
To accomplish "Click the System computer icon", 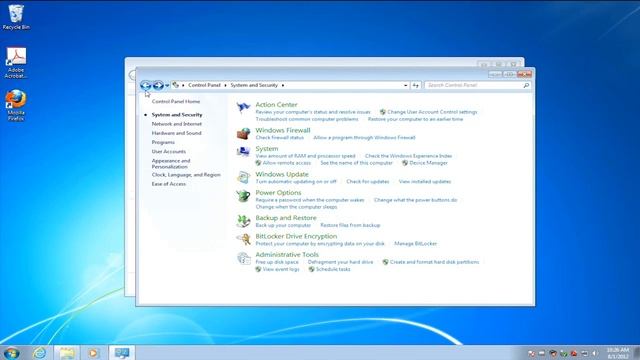I will coord(243,152).
